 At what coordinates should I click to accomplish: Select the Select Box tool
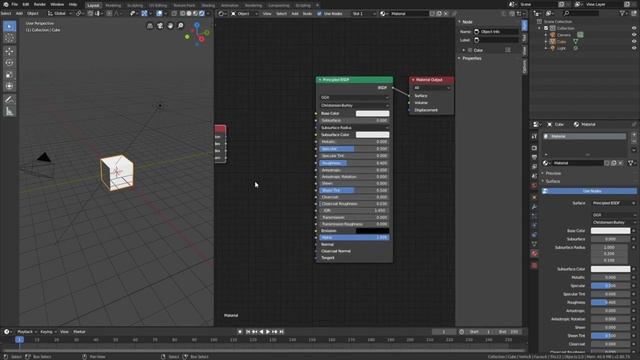pos(9,27)
